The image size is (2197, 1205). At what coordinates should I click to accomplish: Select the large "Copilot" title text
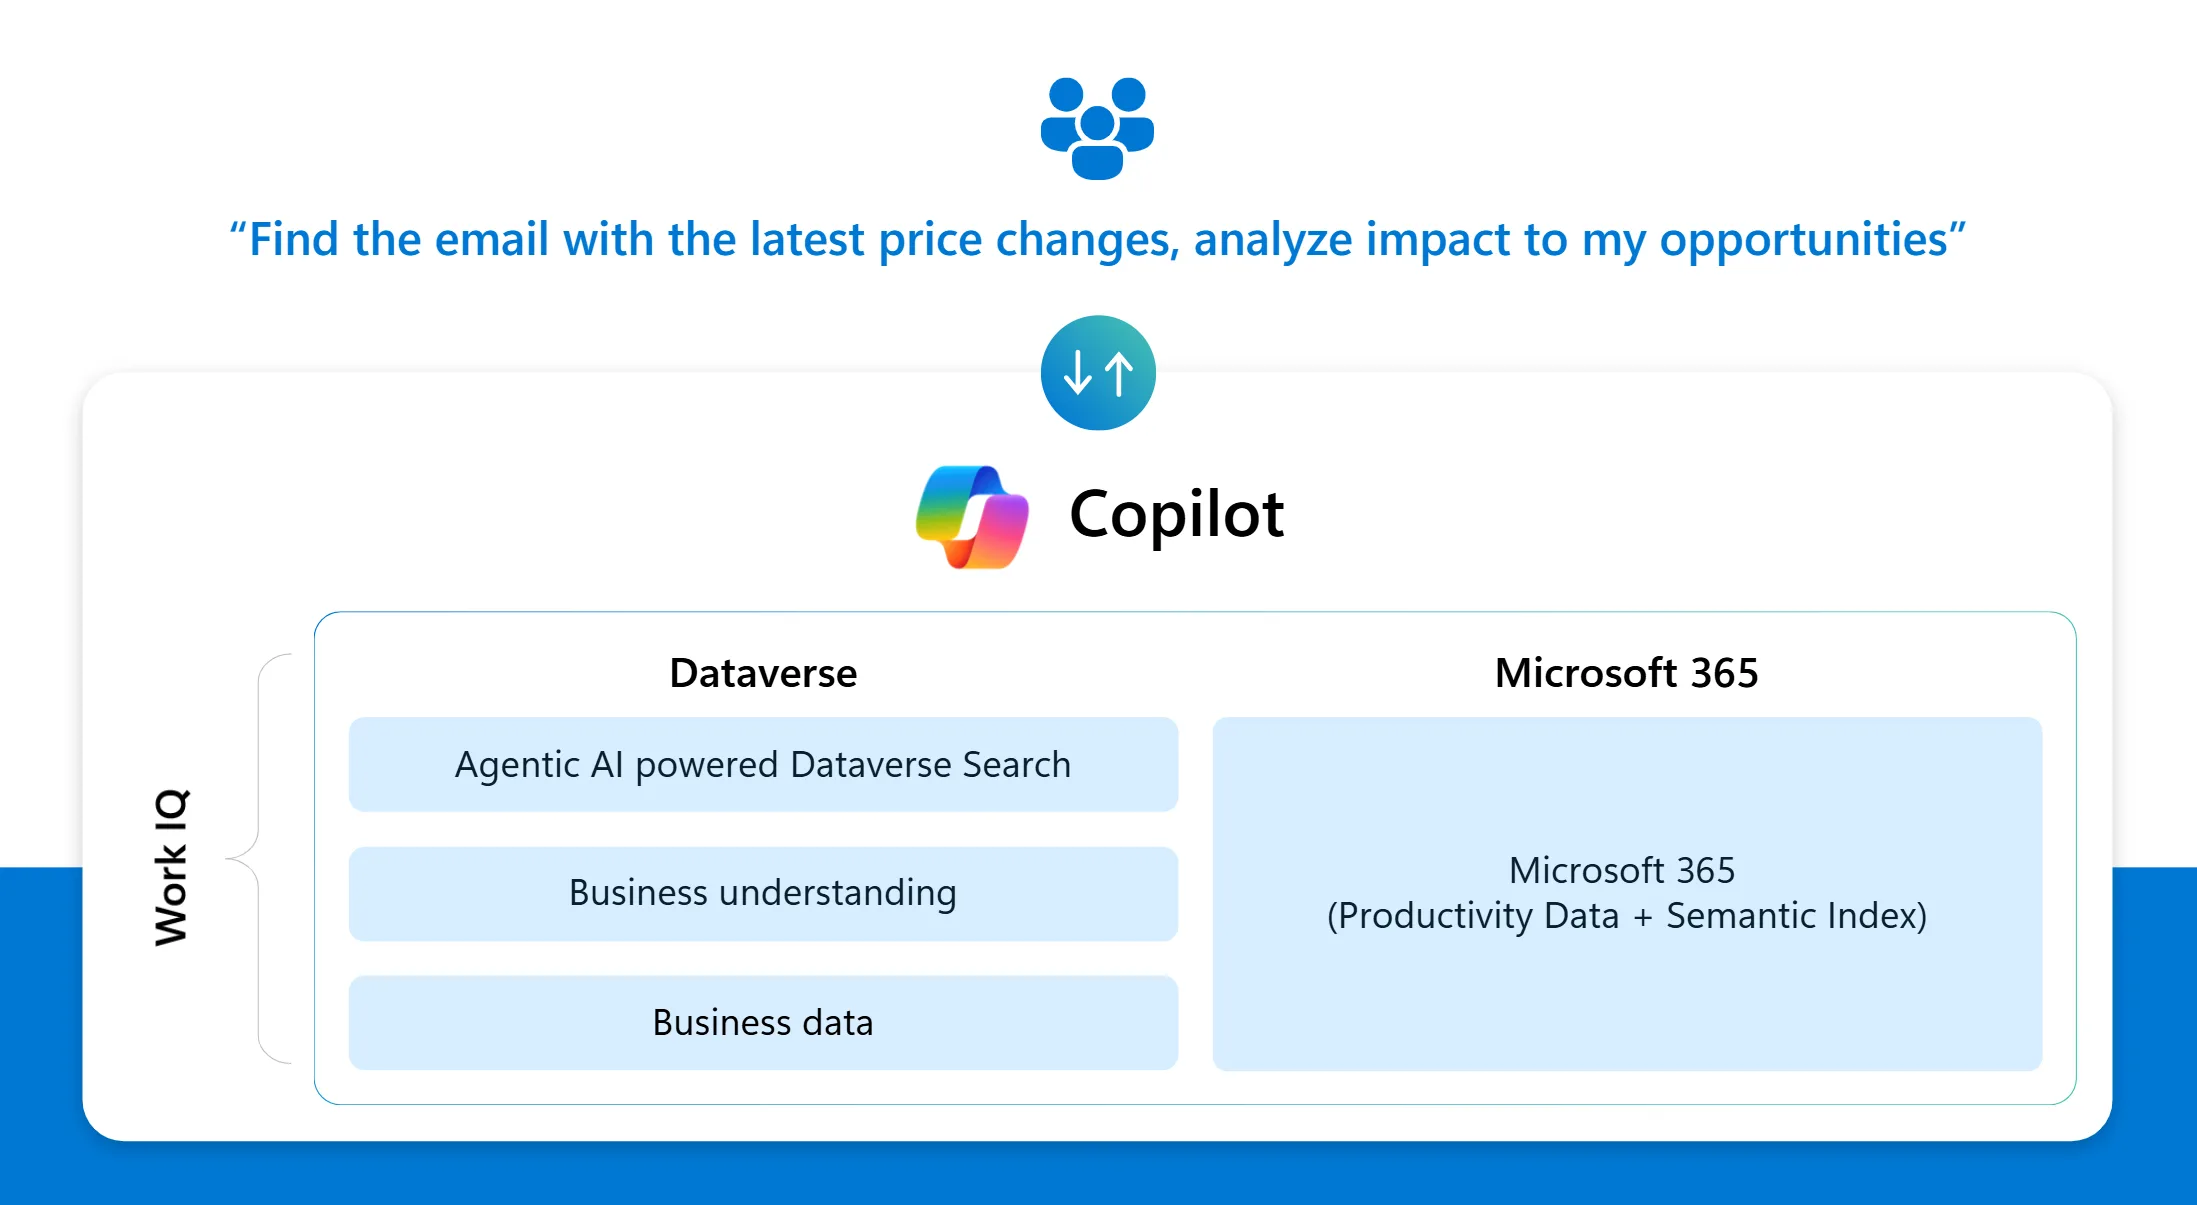pyautogui.click(x=1176, y=515)
